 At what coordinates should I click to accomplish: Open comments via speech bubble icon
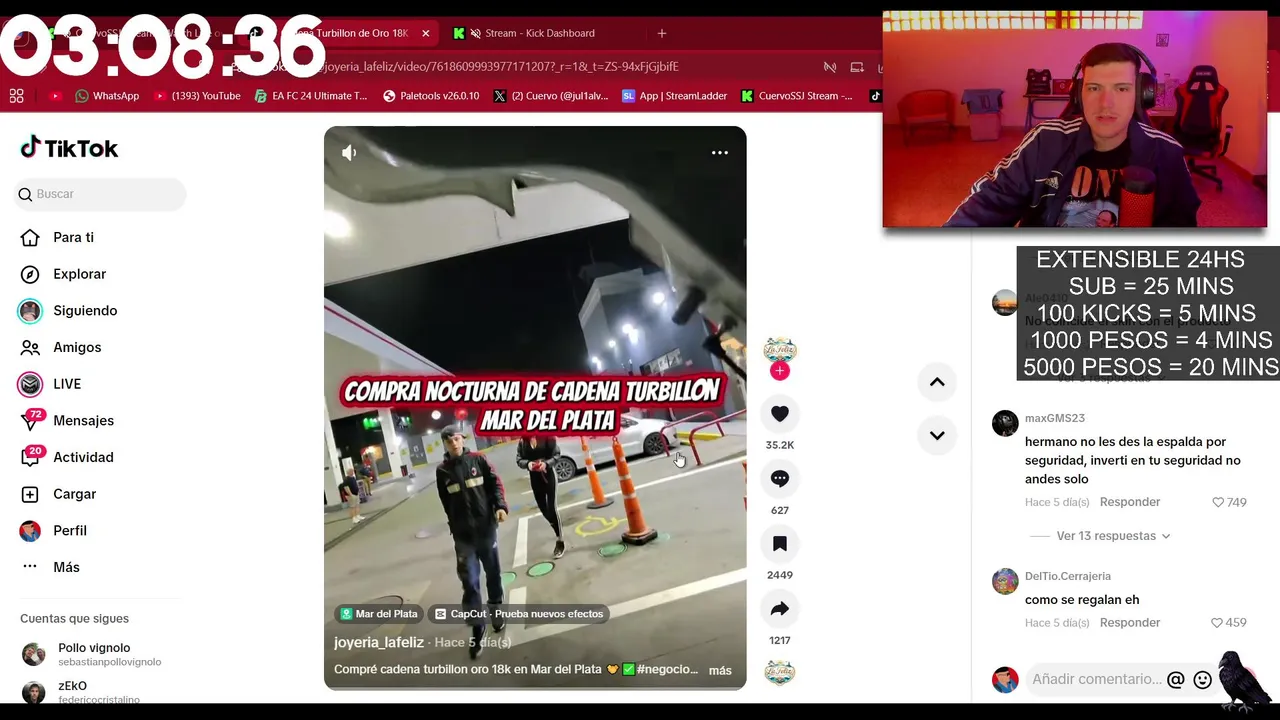(x=780, y=479)
